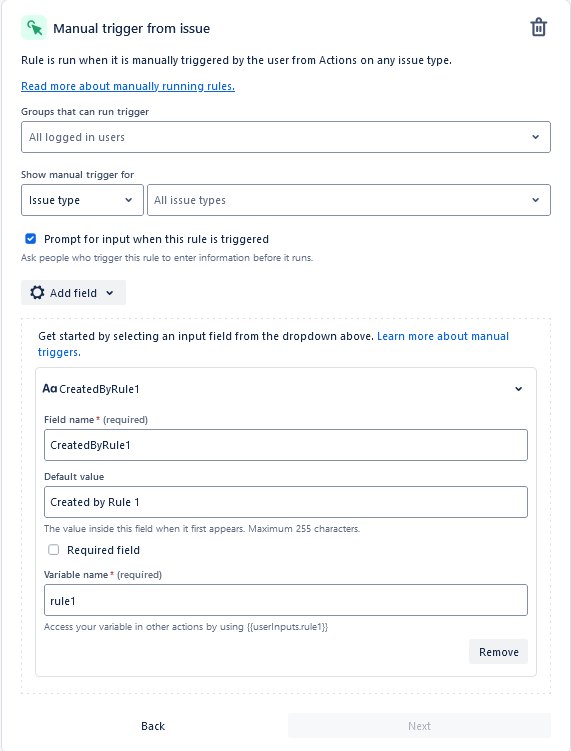The image size is (571, 751).
Task: Click the Aa text field type icon
Action: pos(49,388)
